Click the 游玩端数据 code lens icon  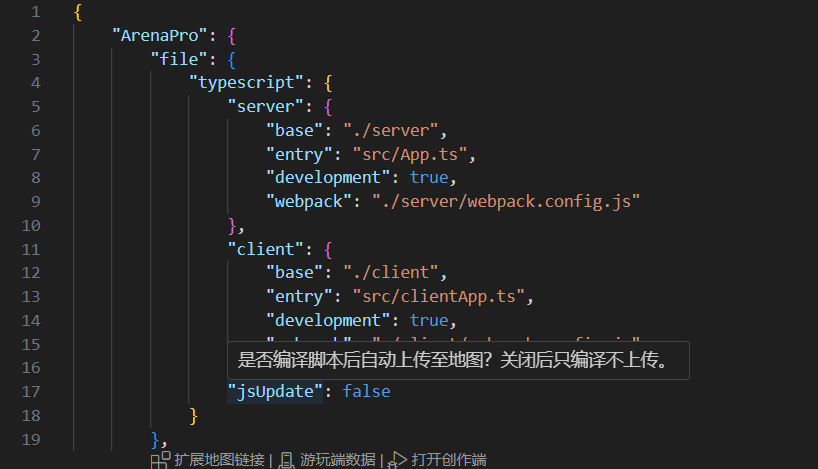[287, 460]
